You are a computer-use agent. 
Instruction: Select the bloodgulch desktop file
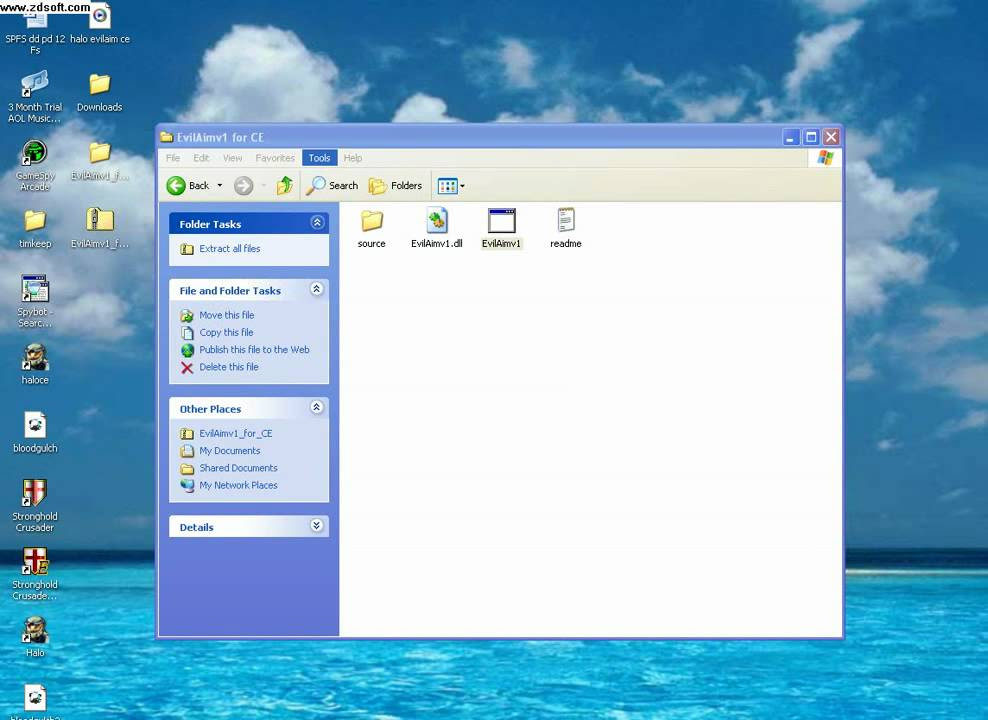[35, 432]
